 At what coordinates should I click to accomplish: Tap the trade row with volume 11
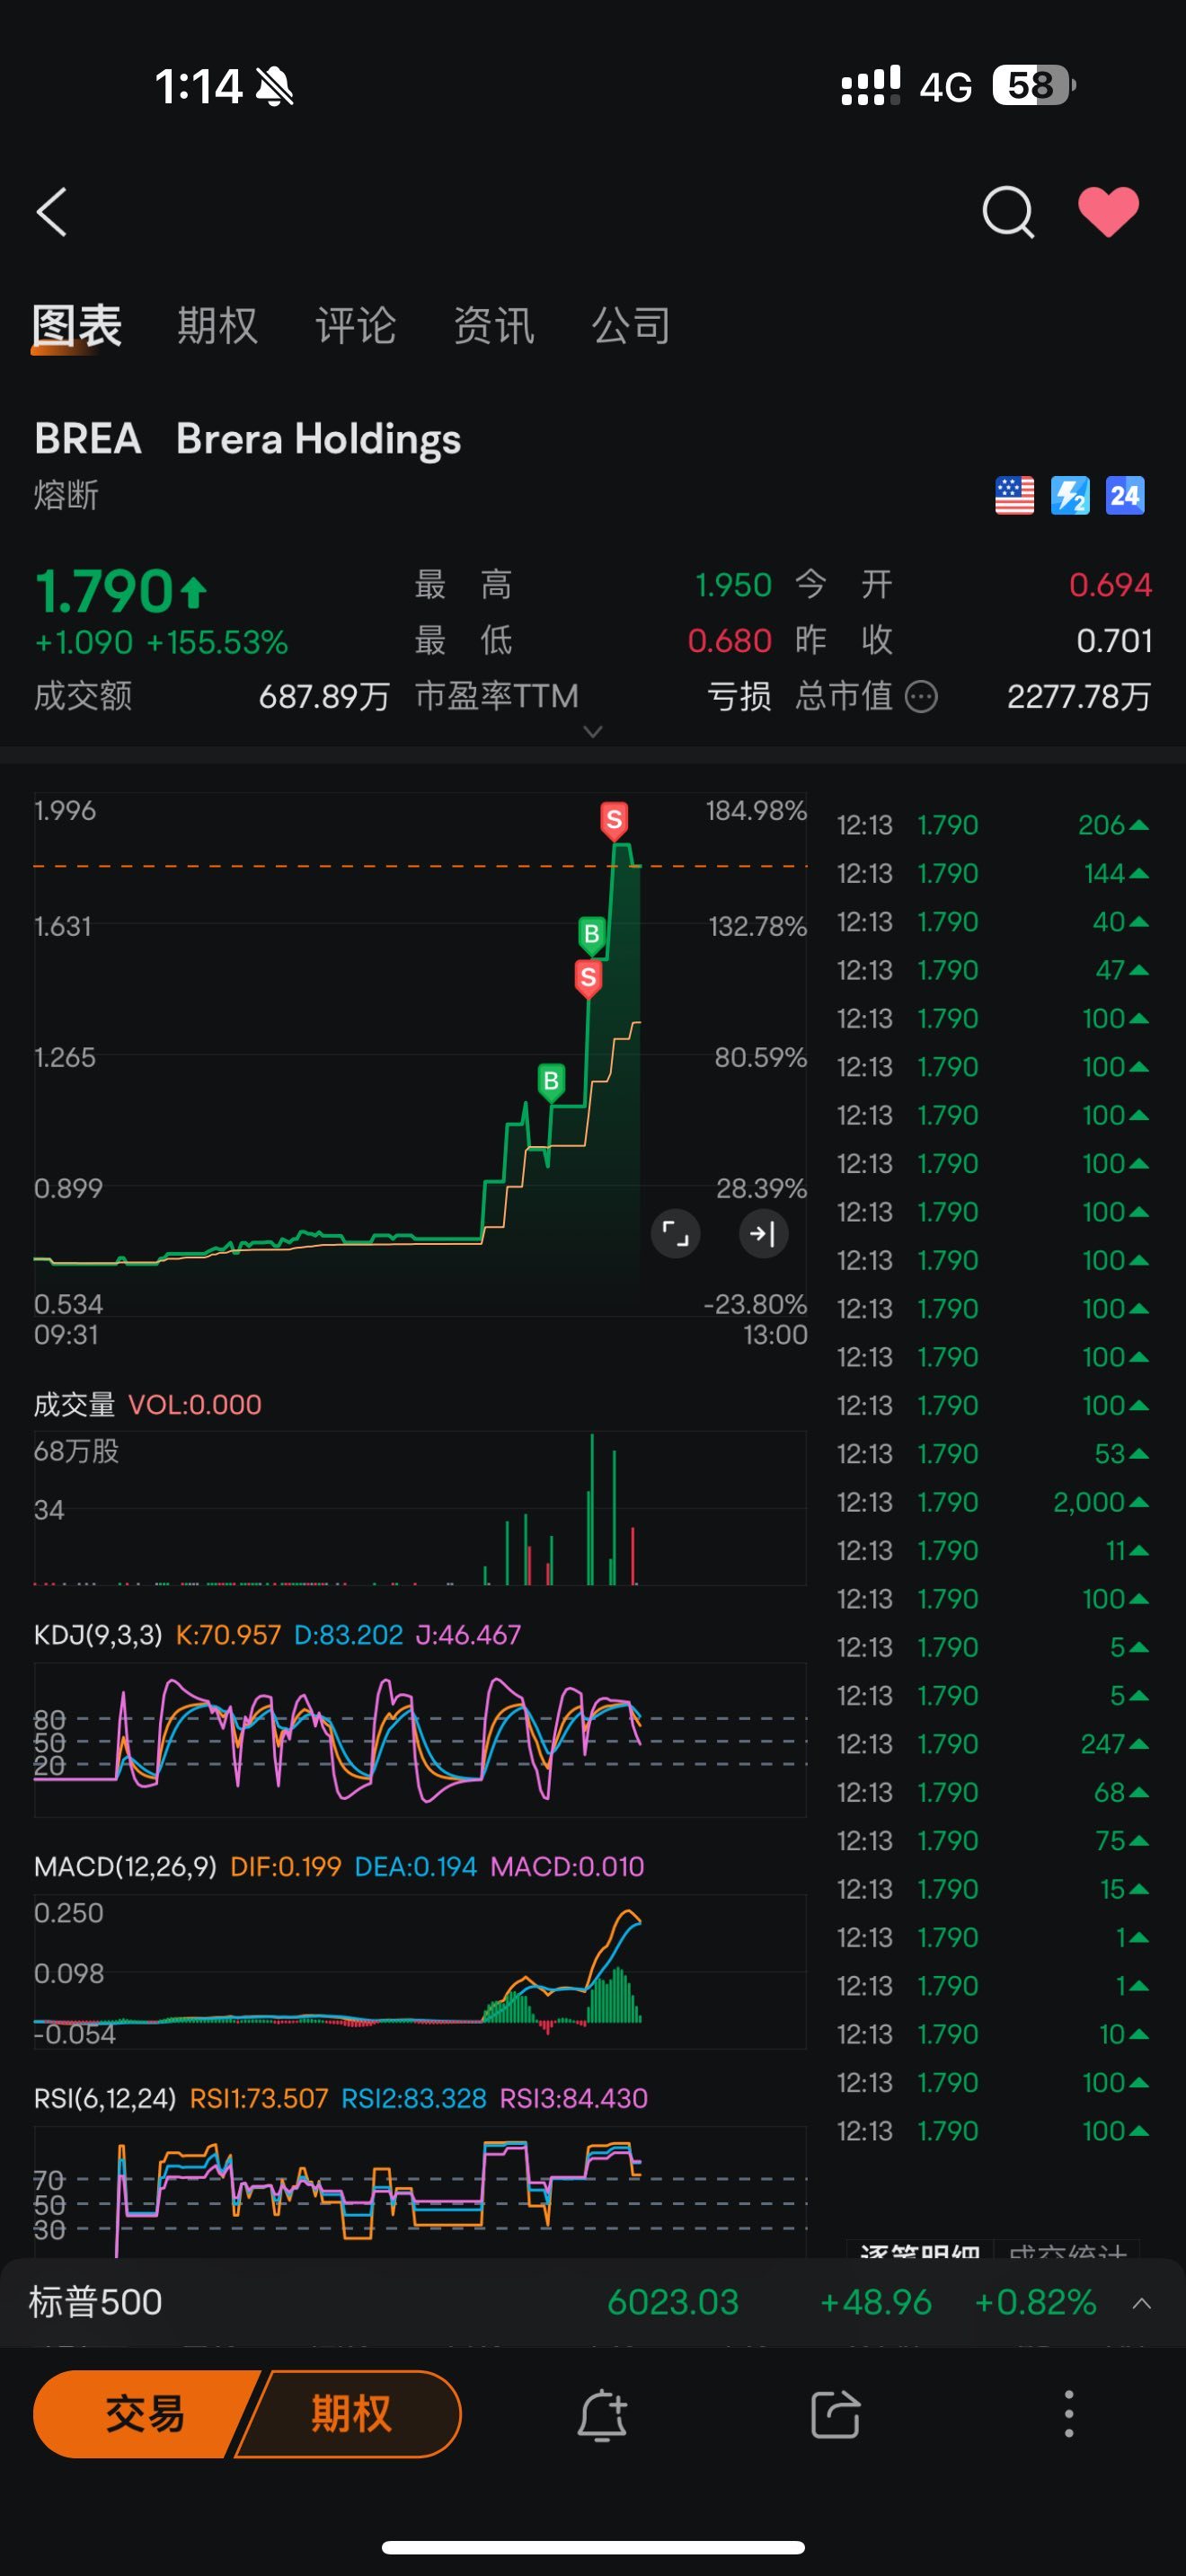[x=993, y=1550]
